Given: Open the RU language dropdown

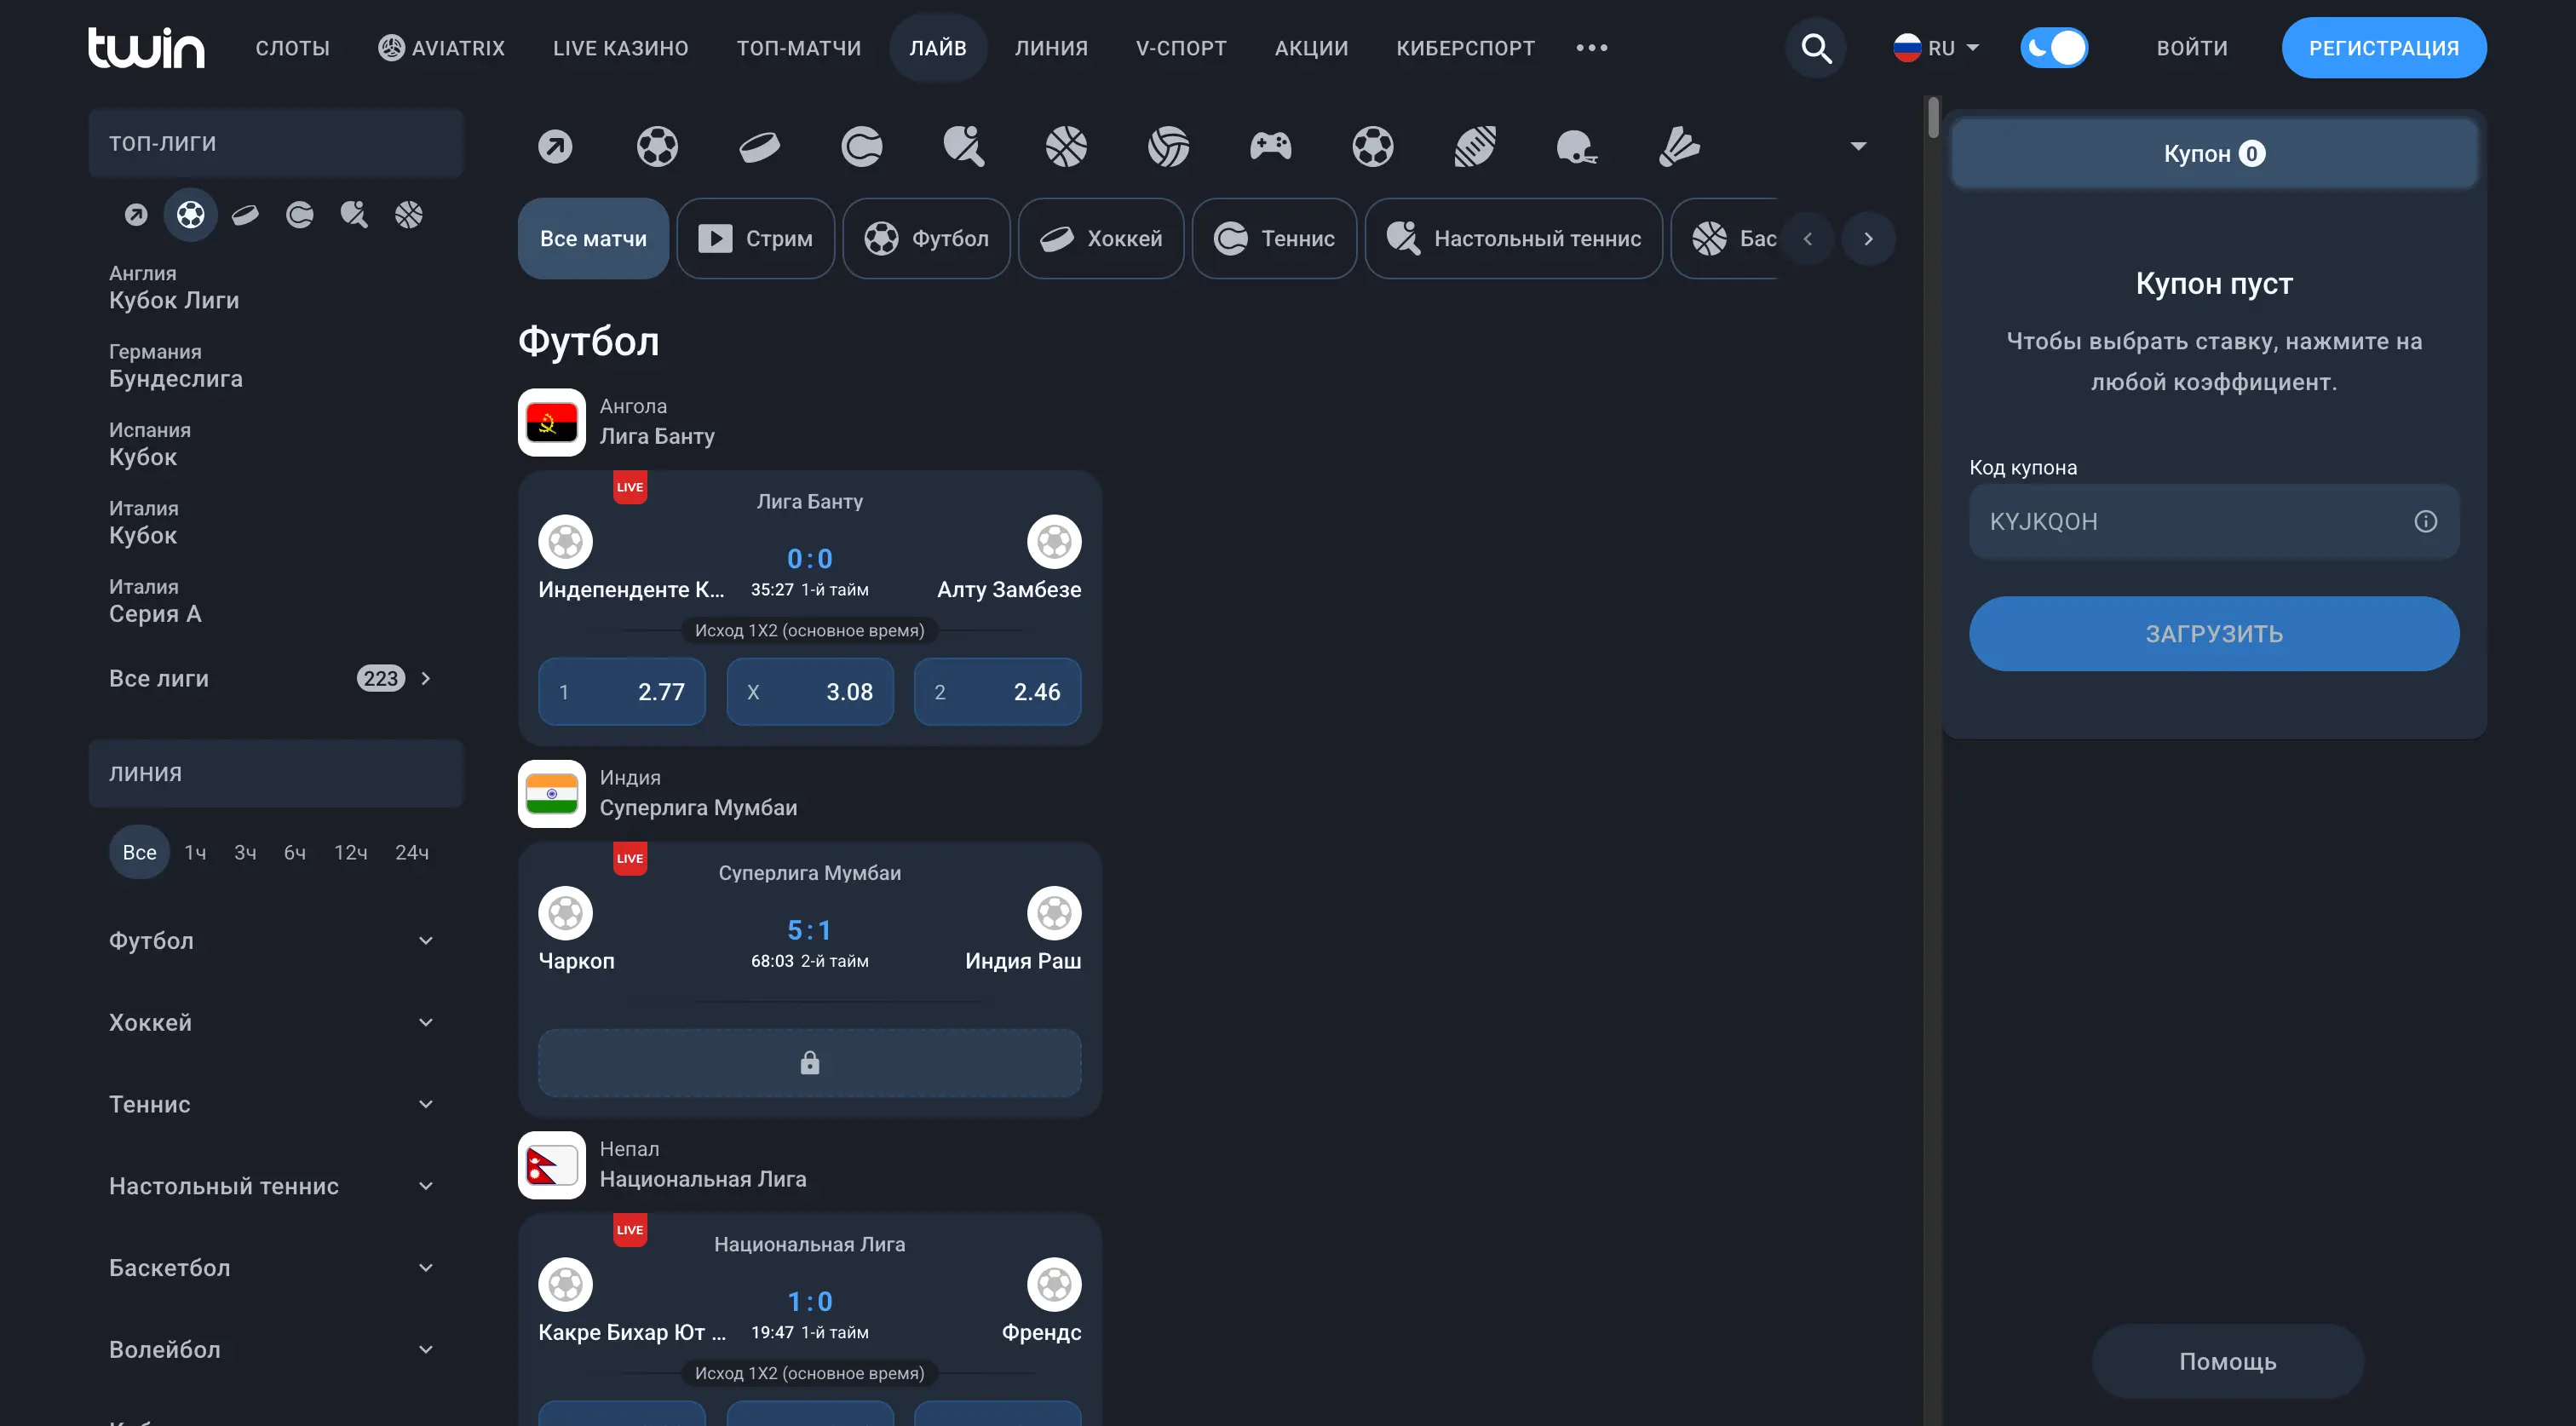Looking at the screenshot, I should coord(1936,48).
